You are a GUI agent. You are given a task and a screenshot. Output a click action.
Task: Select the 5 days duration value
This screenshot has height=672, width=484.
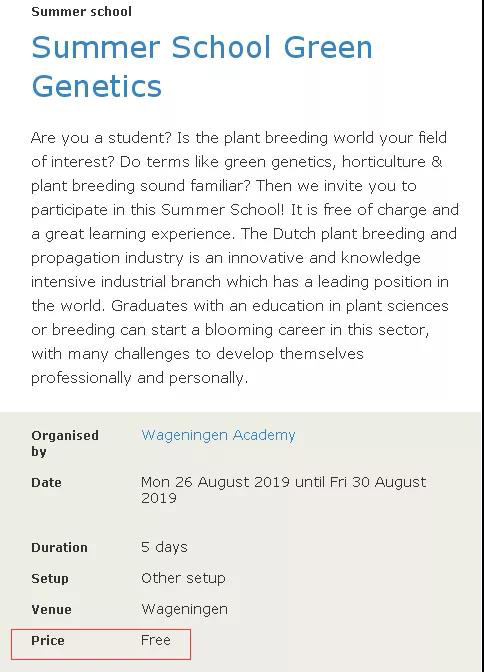pyautogui.click(x=164, y=547)
